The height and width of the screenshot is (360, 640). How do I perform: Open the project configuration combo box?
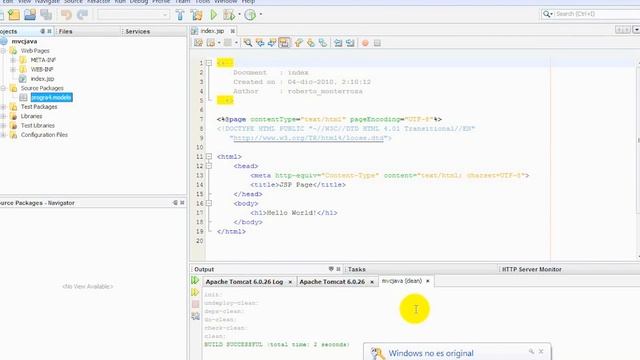[x=133, y=15]
